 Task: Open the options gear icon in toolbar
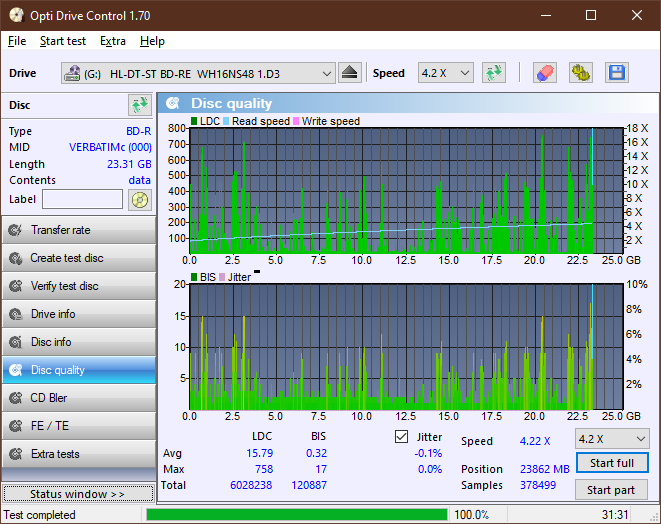pyautogui.click(x=580, y=73)
